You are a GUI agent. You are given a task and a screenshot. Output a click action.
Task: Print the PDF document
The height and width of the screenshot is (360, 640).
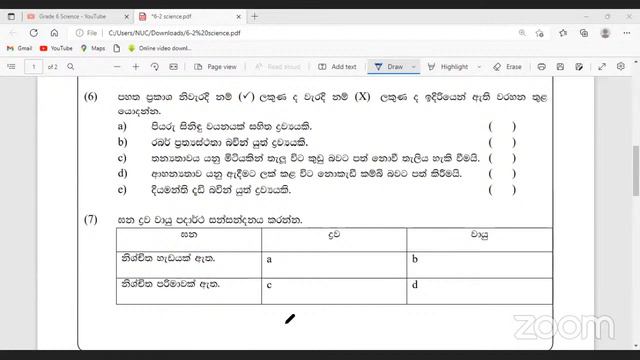[542, 67]
